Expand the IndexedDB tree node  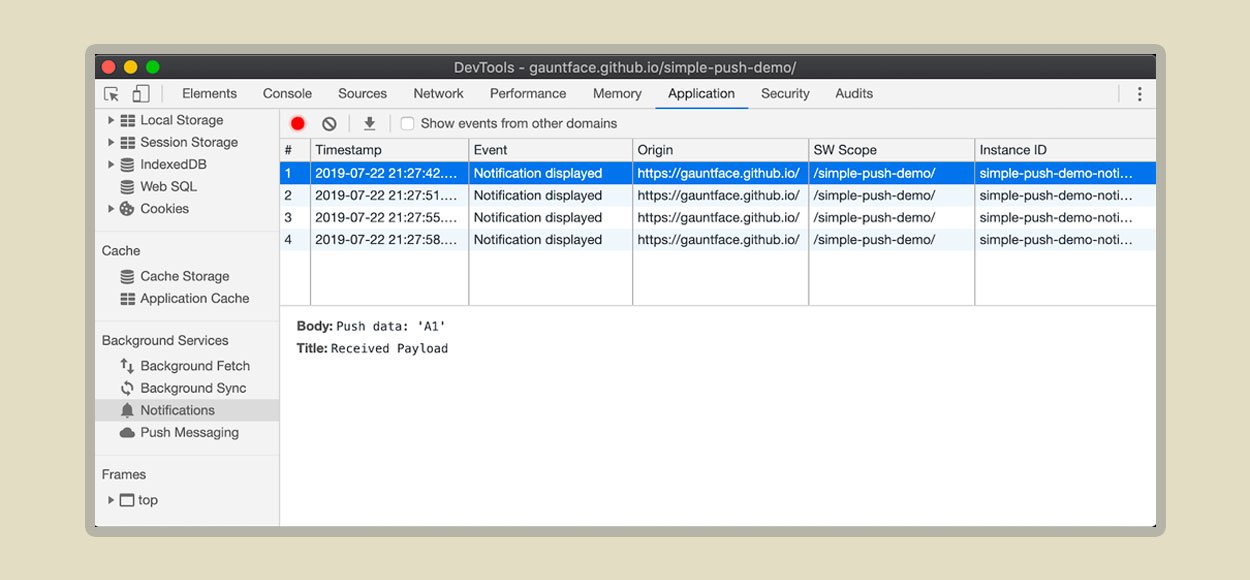coord(111,164)
